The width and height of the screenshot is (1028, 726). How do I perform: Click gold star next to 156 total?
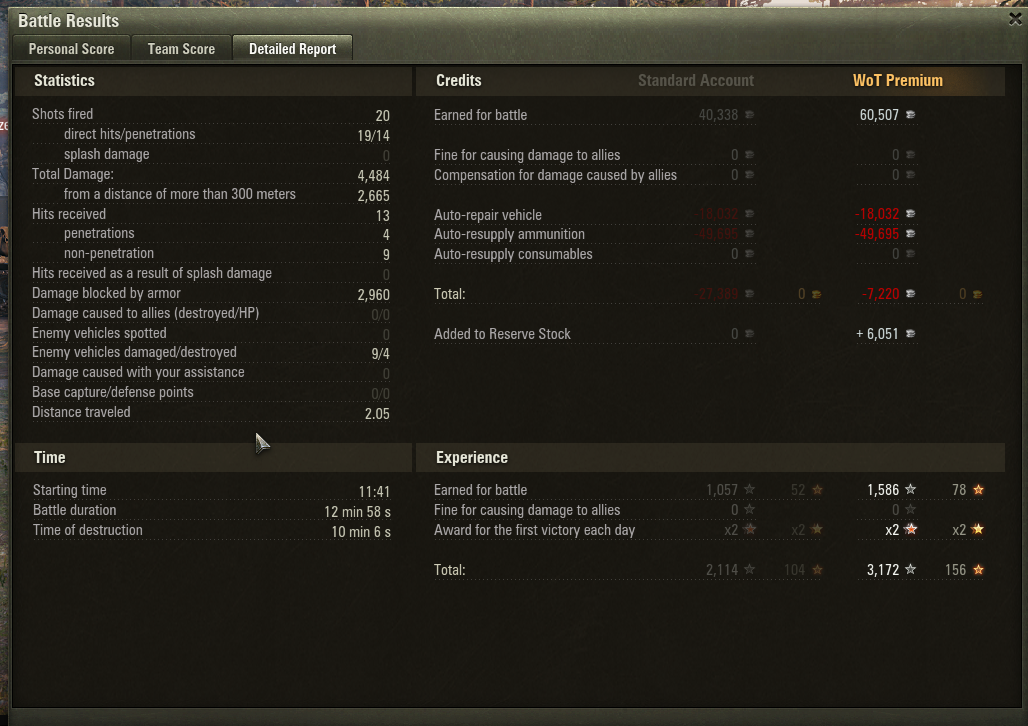(978, 569)
